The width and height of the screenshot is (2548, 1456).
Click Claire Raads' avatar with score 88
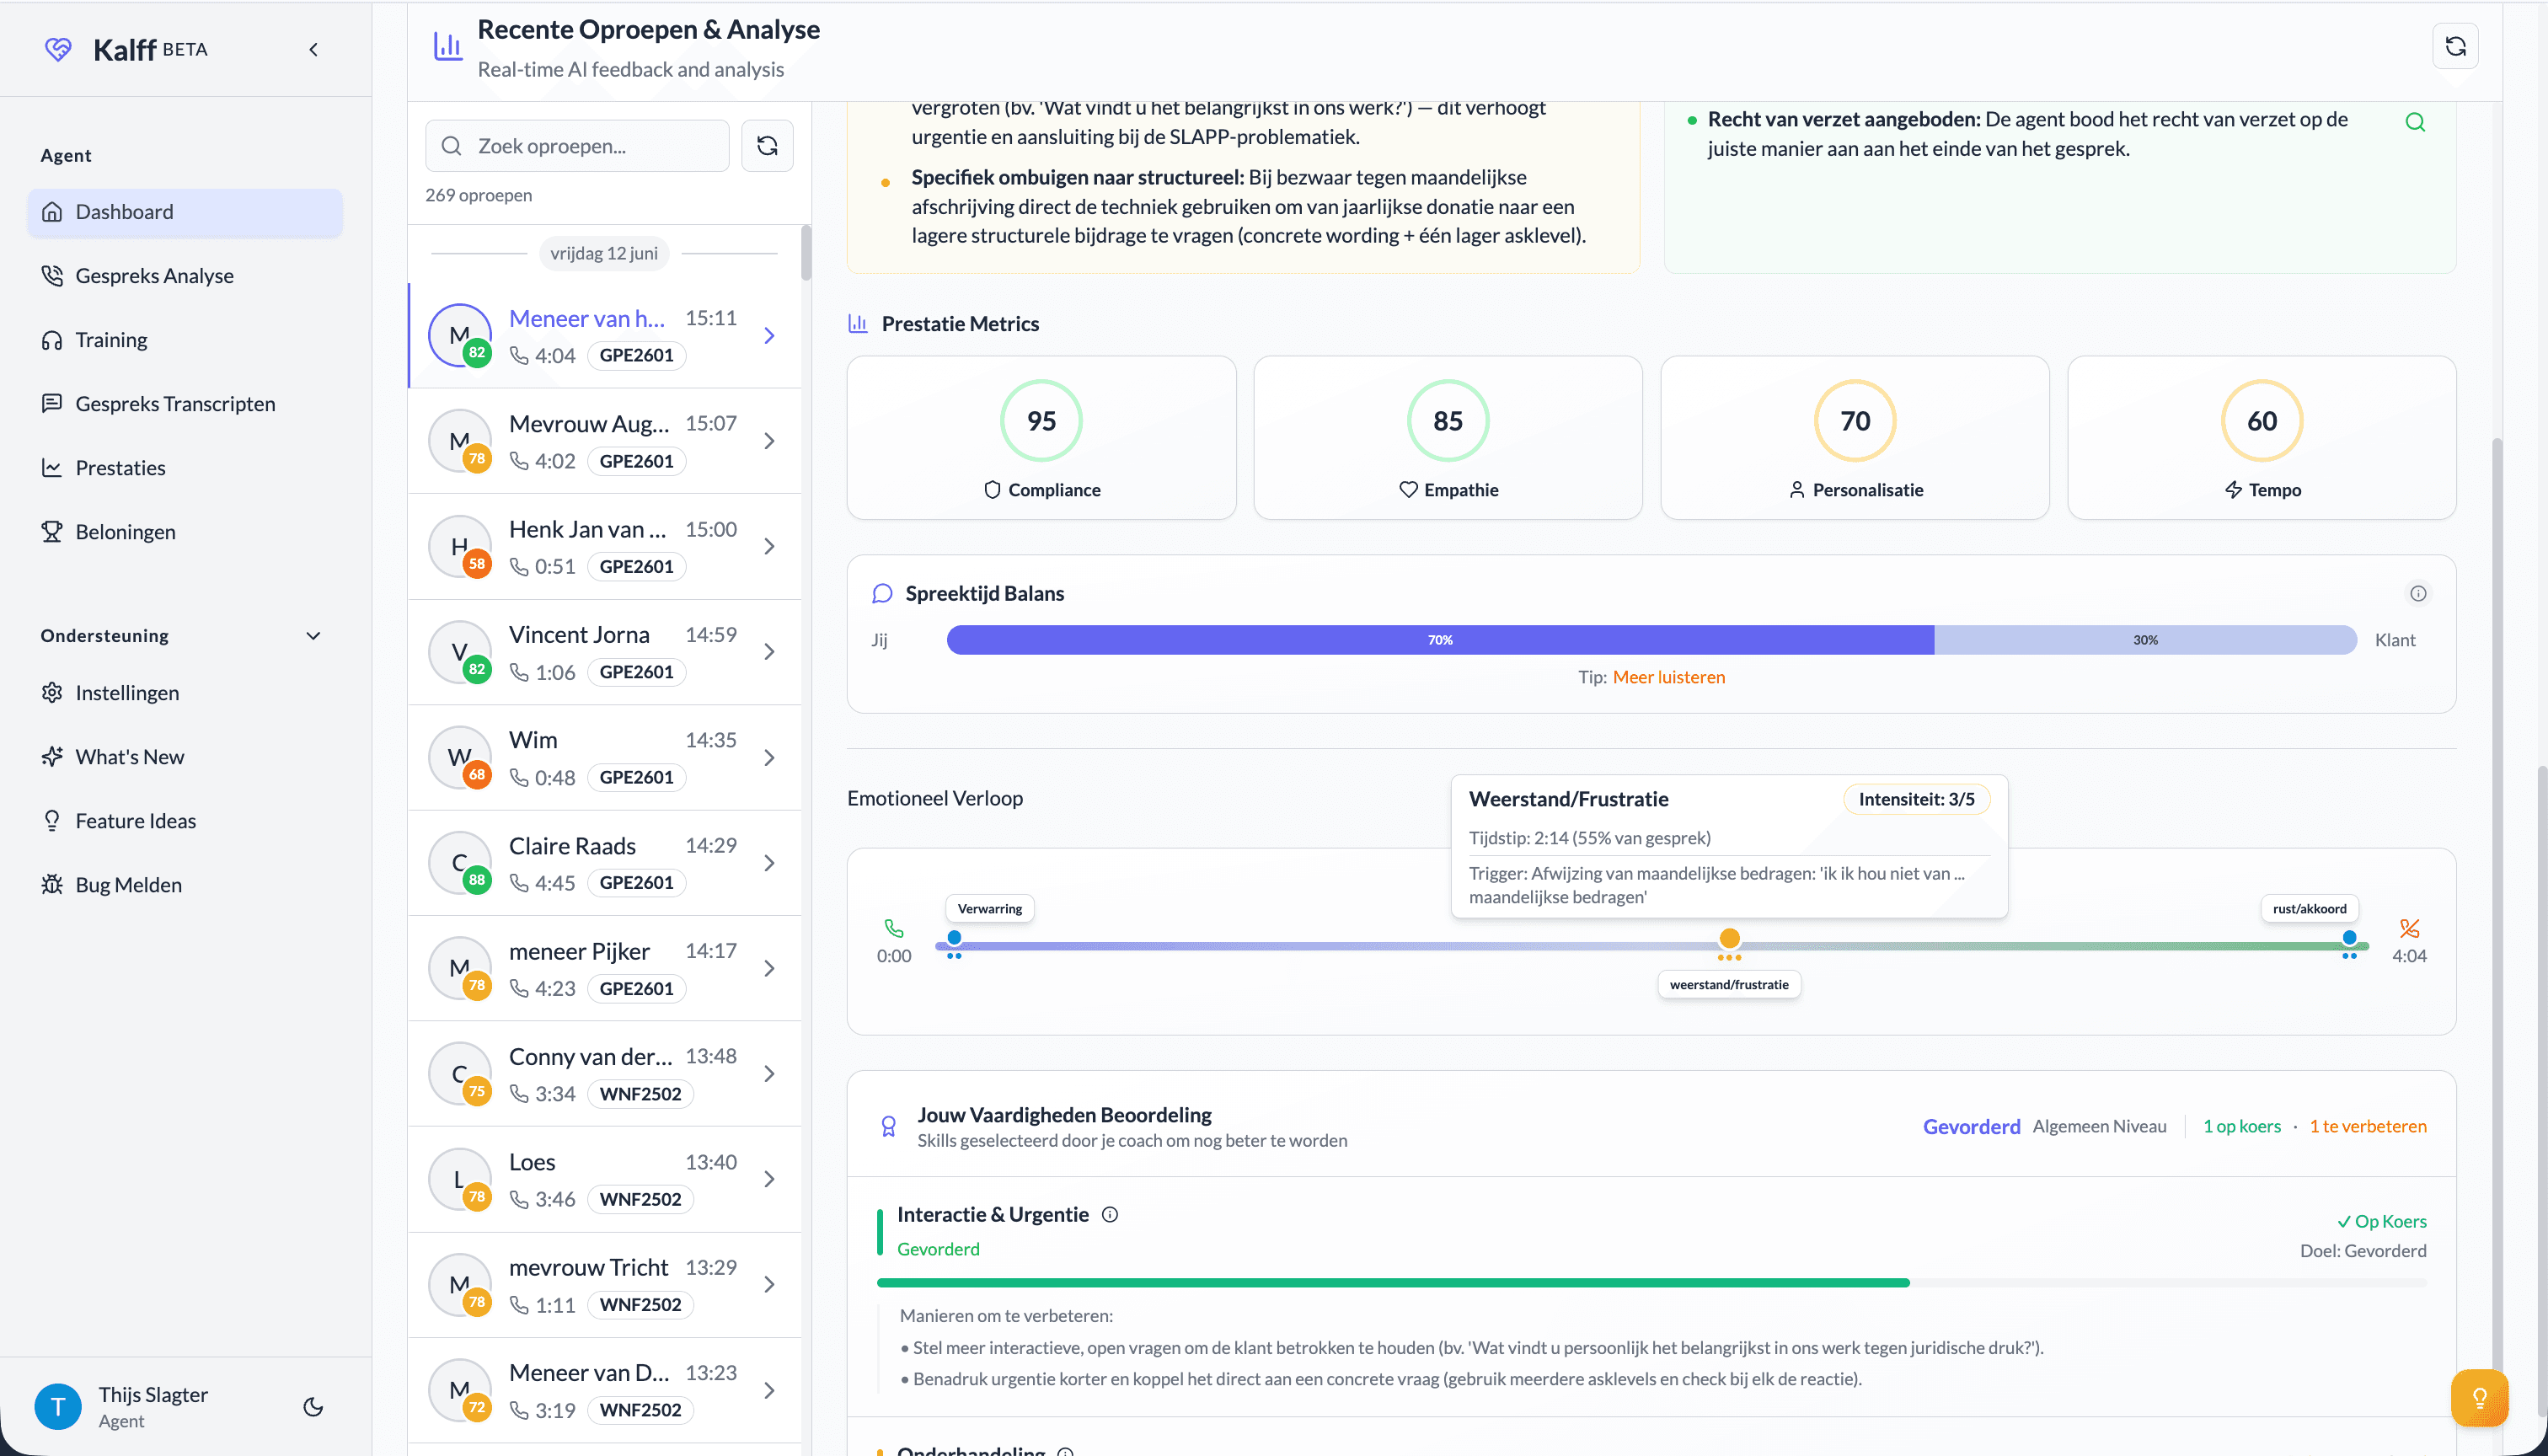[x=459, y=863]
